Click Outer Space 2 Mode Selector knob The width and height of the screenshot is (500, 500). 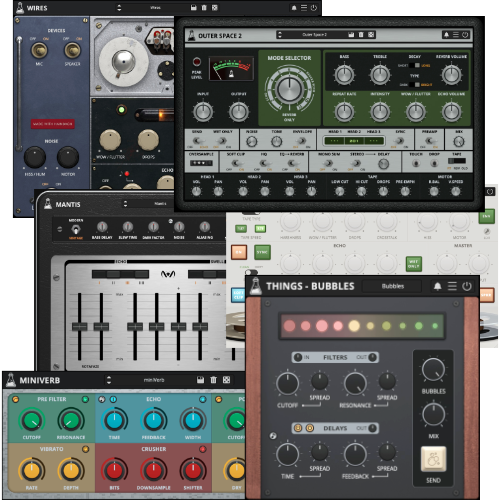290,89
